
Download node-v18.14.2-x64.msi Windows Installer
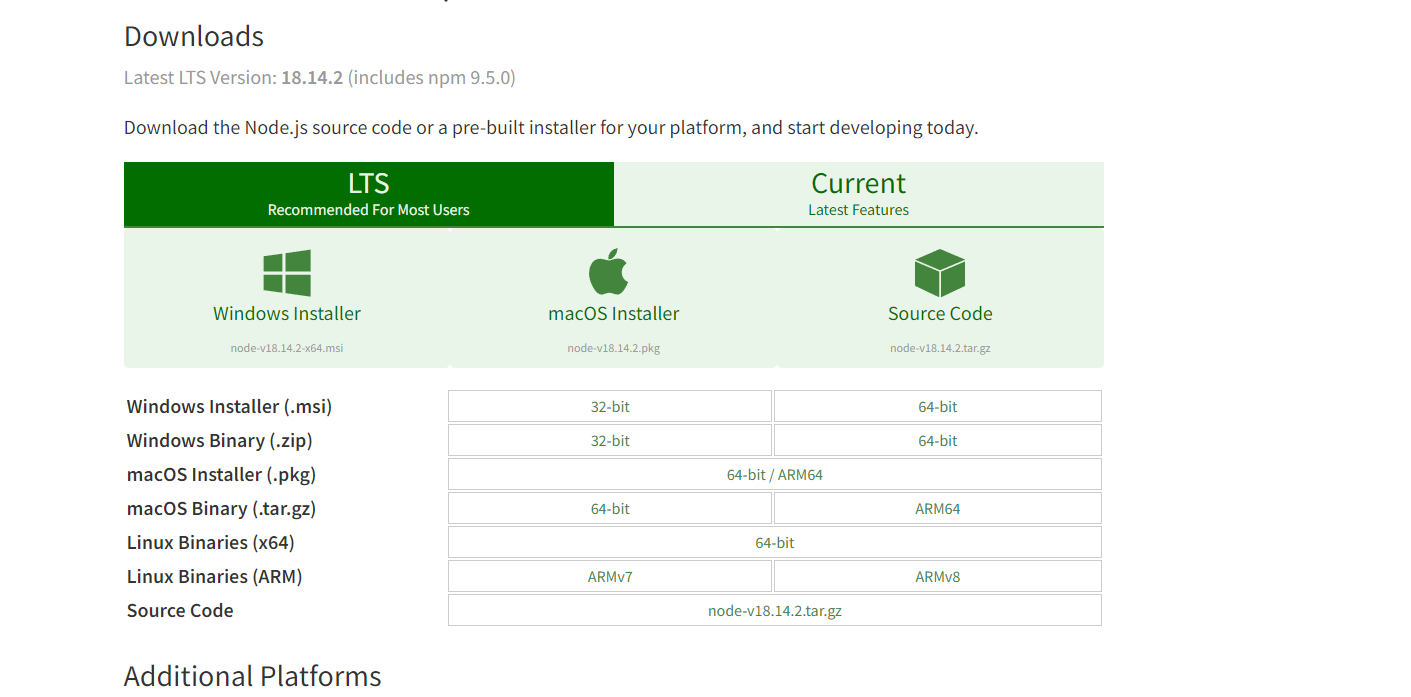pos(287,313)
